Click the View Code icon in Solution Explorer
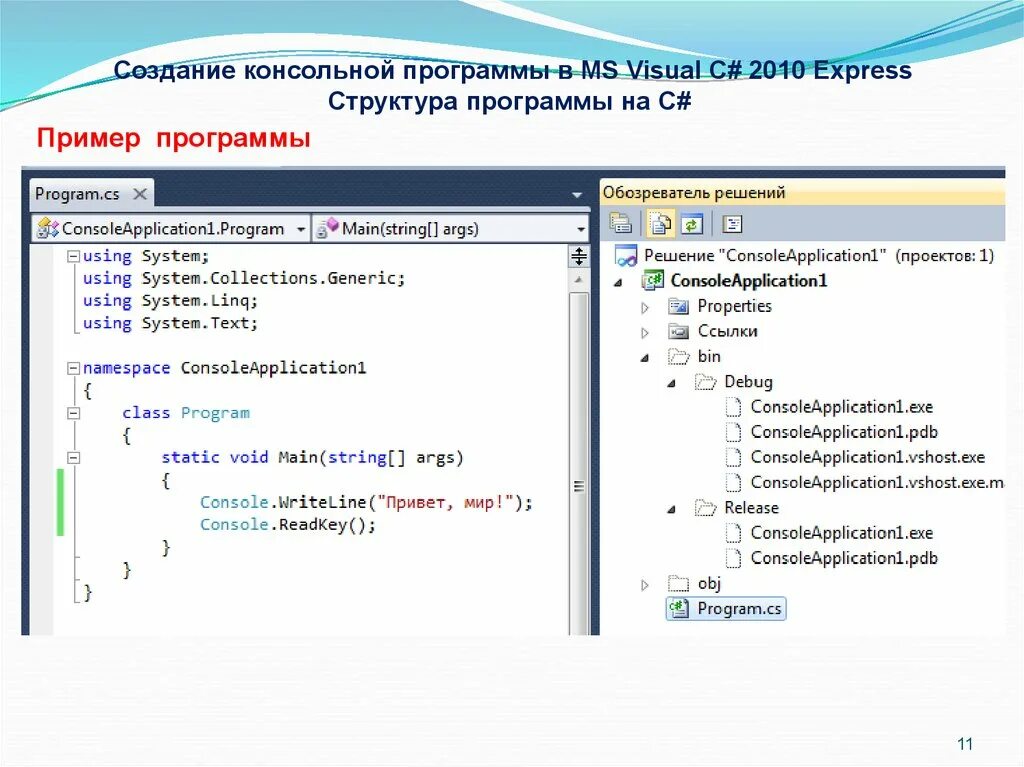Image resolution: width=1024 pixels, height=767 pixels. tap(733, 224)
